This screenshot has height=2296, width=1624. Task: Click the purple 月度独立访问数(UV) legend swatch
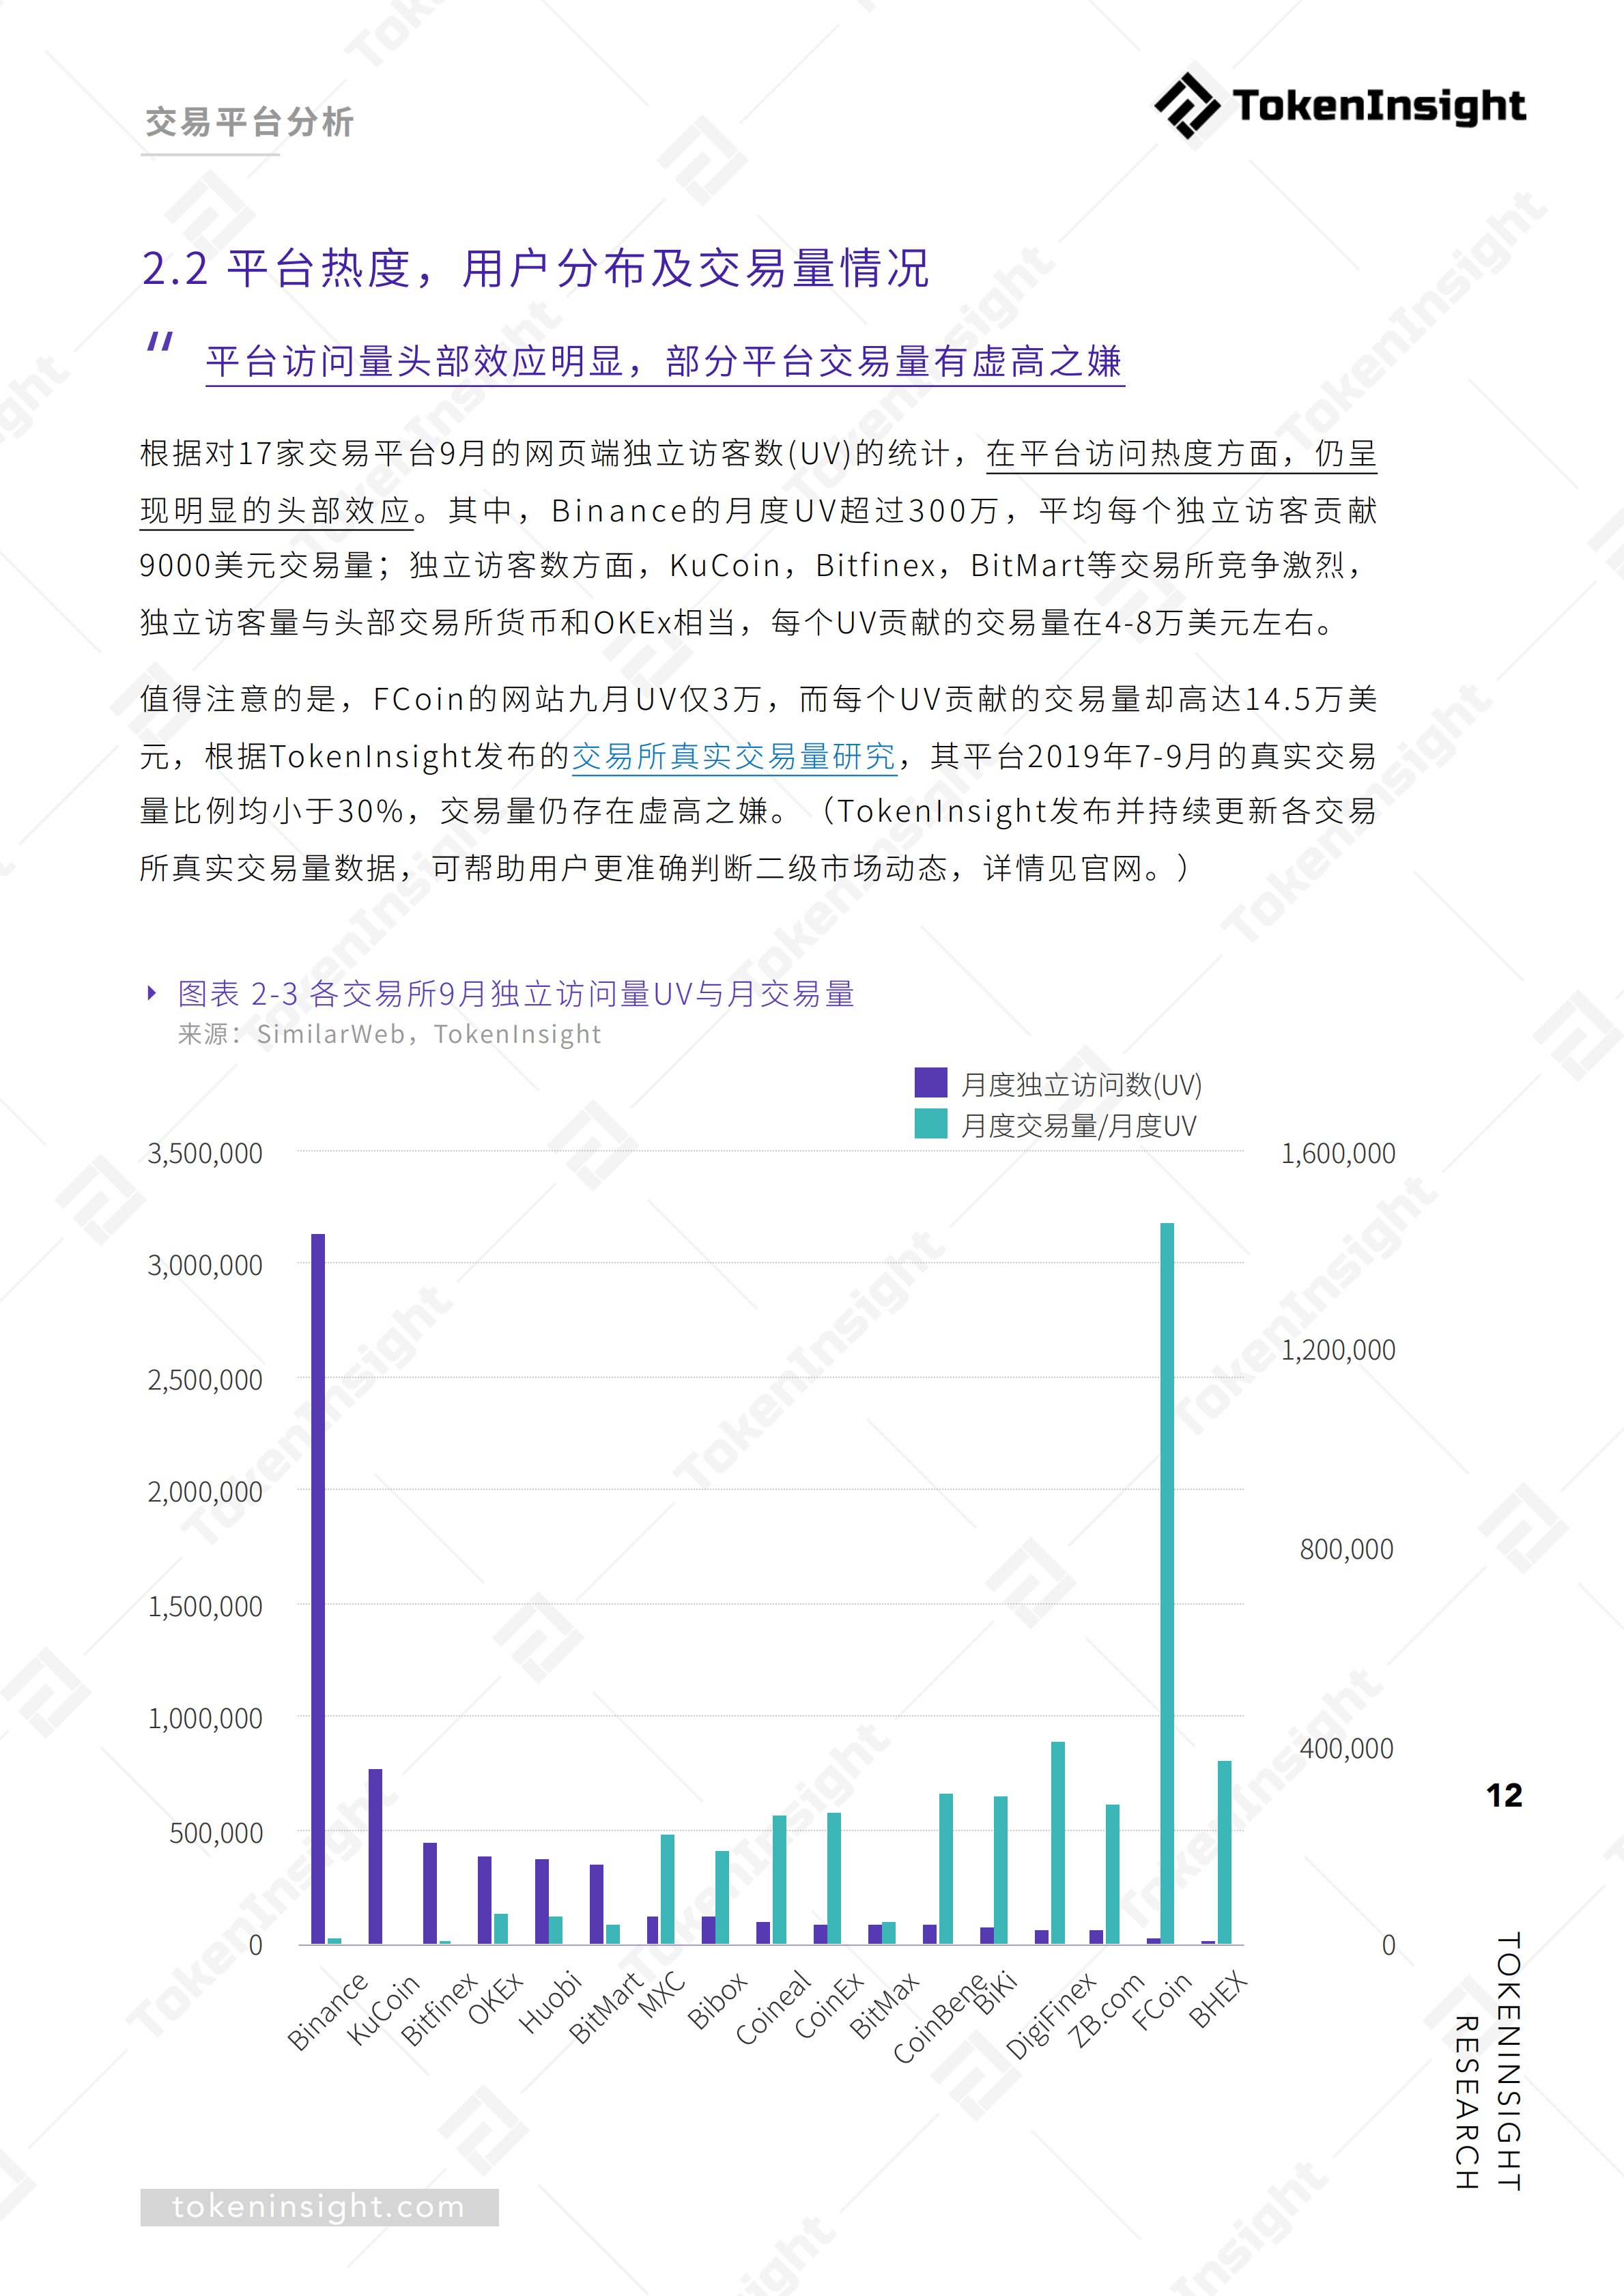click(930, 1083)
